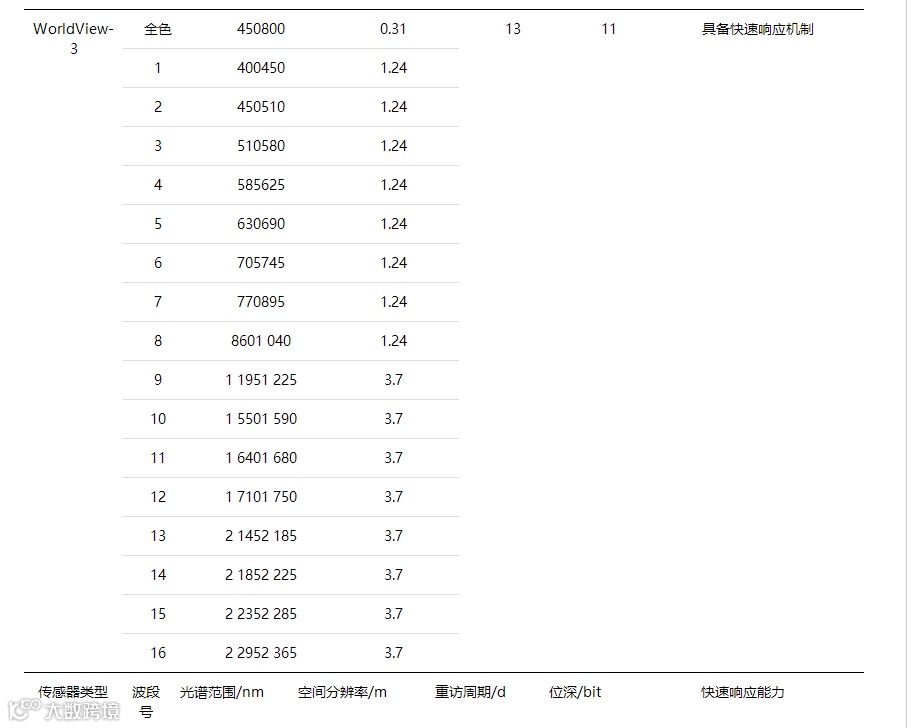Viewport: 915px width, 728px height.
Task: Click band number 15 cell
Action: tap(158, 614)
